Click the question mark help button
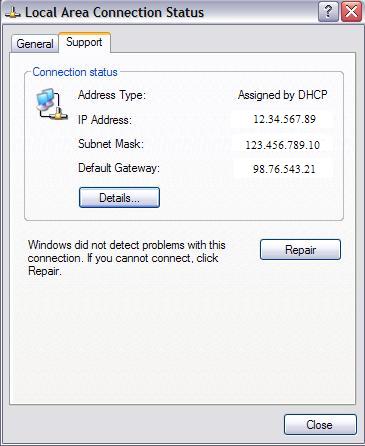Image resolution: width=365 pixels, height=446 pixels. click(x=328, y=12)
